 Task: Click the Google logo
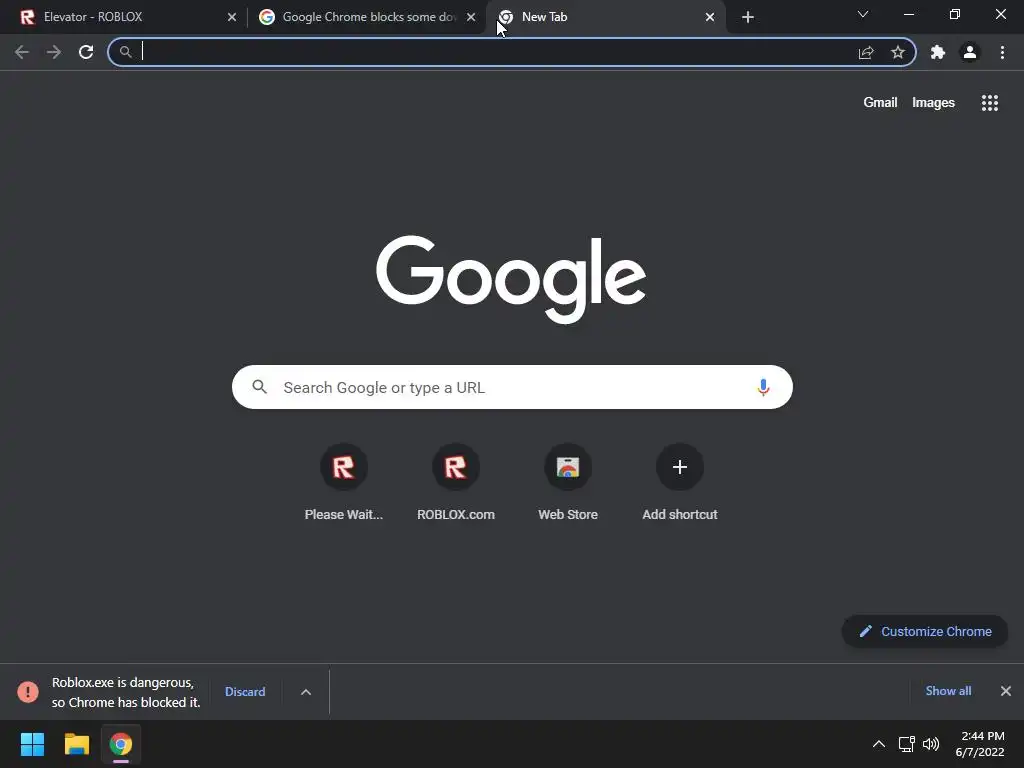pos(511,279)
